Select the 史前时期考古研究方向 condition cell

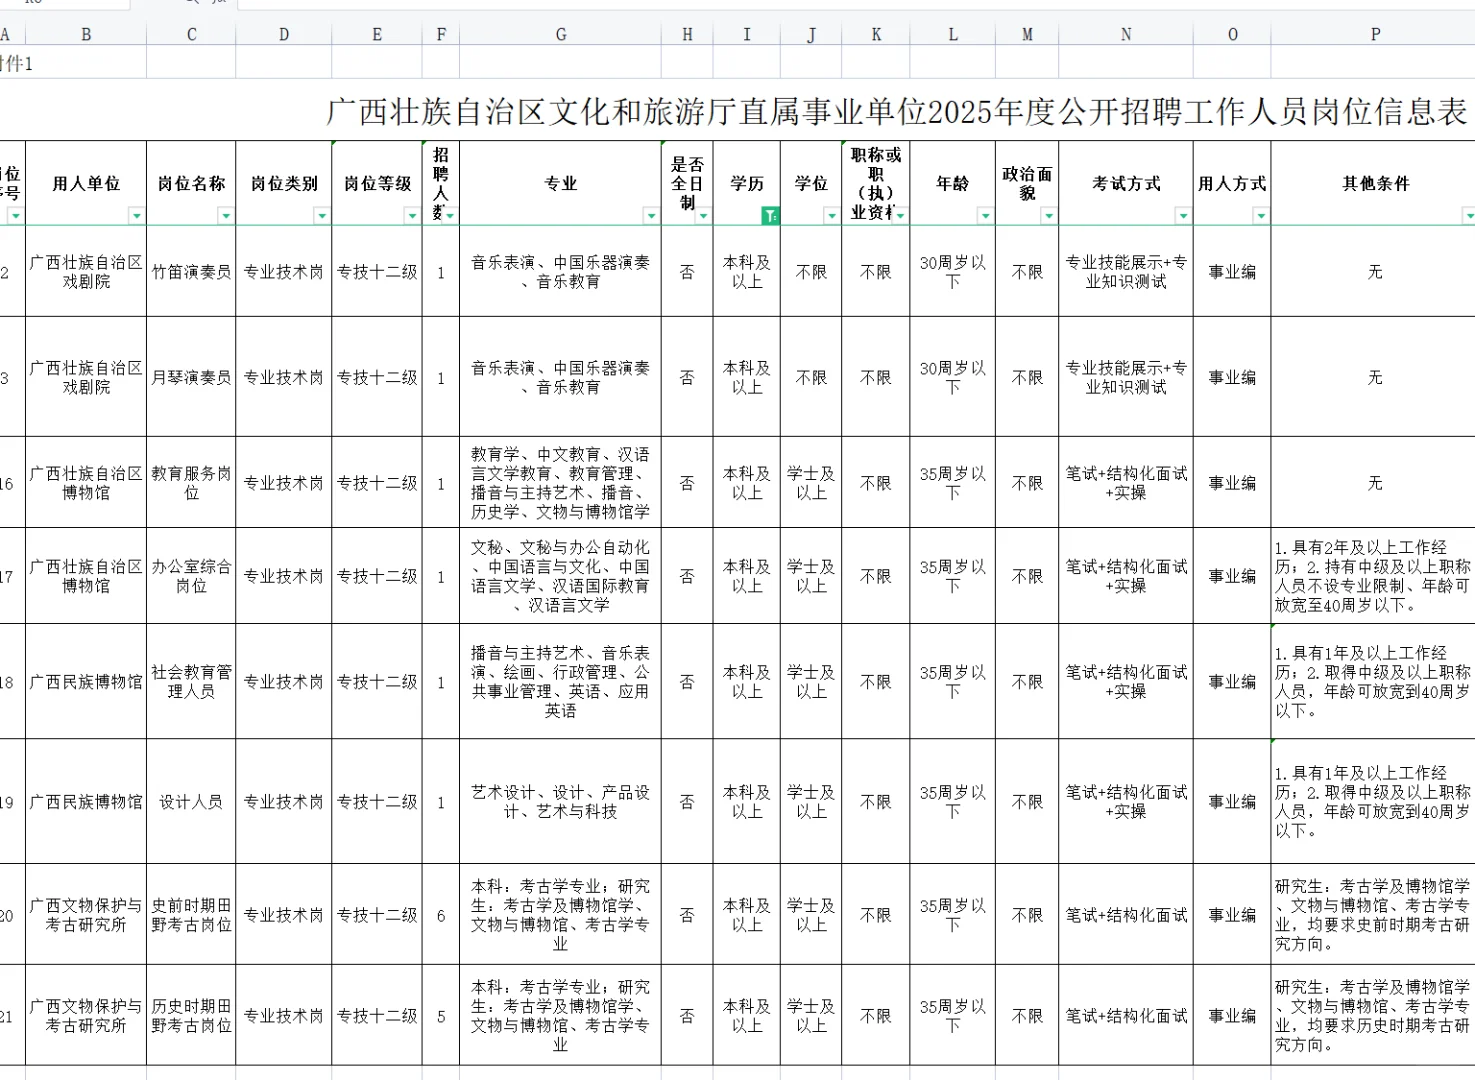tap(1374, 915)
